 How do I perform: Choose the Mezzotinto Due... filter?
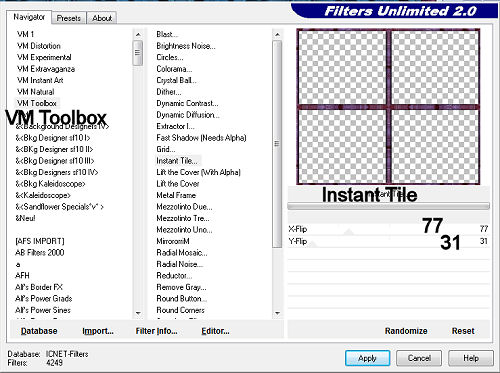(x=184, y=207)
